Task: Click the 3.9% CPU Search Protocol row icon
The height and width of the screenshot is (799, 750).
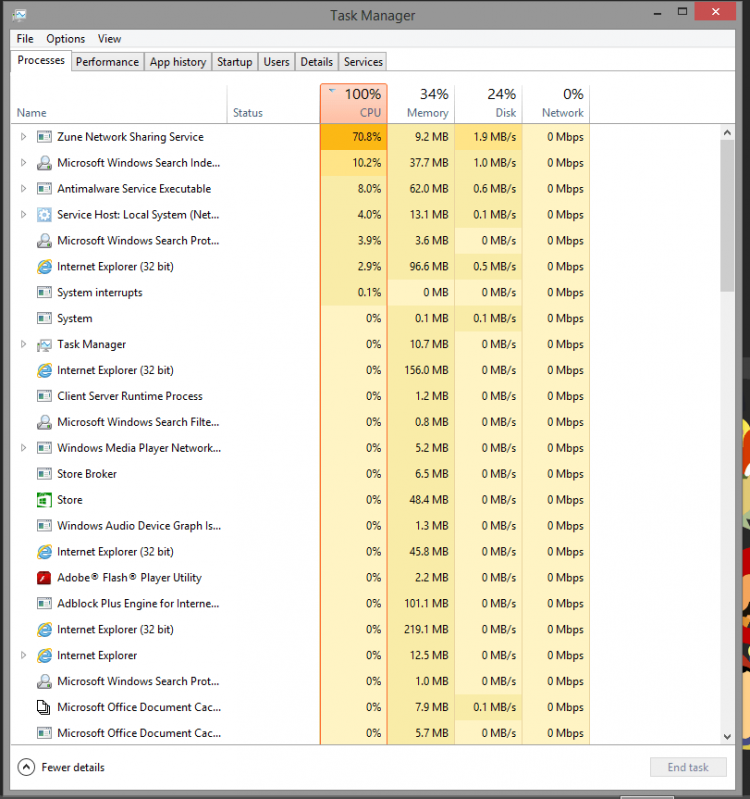Action: 44,241
